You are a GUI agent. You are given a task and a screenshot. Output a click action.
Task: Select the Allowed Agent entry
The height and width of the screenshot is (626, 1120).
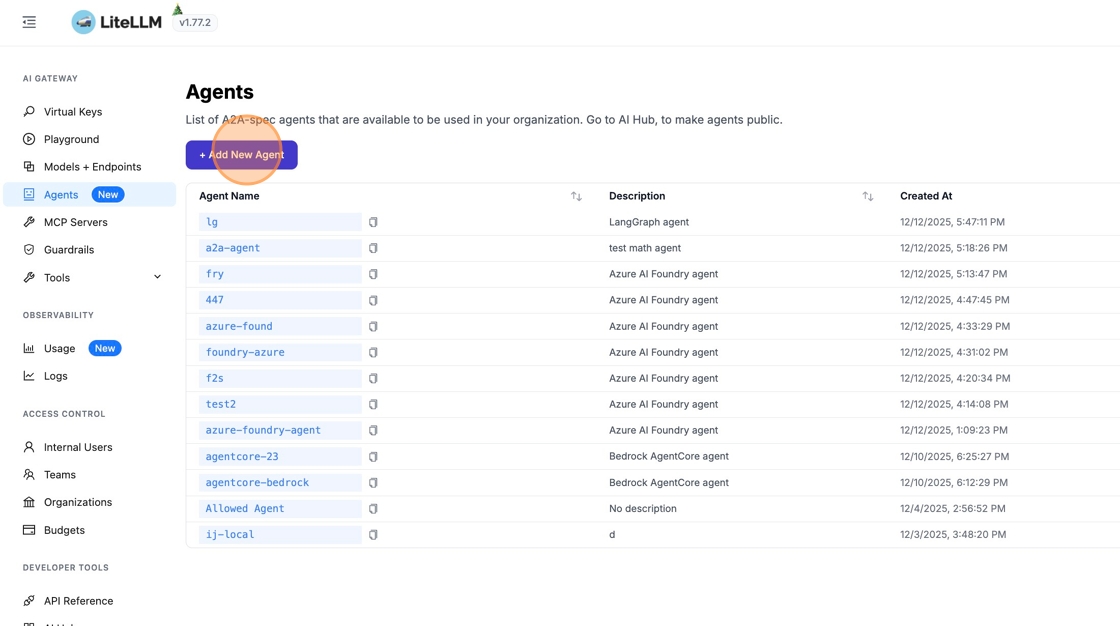tap(245, 509)
